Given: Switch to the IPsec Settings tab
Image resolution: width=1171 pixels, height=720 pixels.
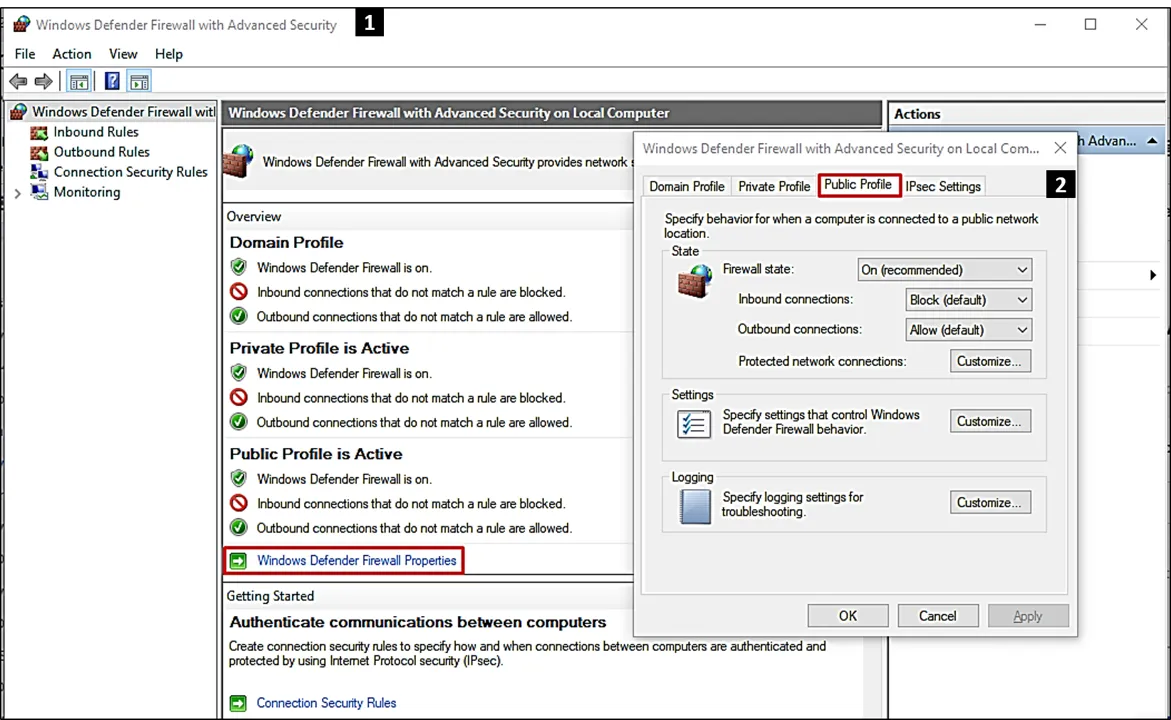Looking at the screenshot, I should pyautogui.click(x=943, y=186).
